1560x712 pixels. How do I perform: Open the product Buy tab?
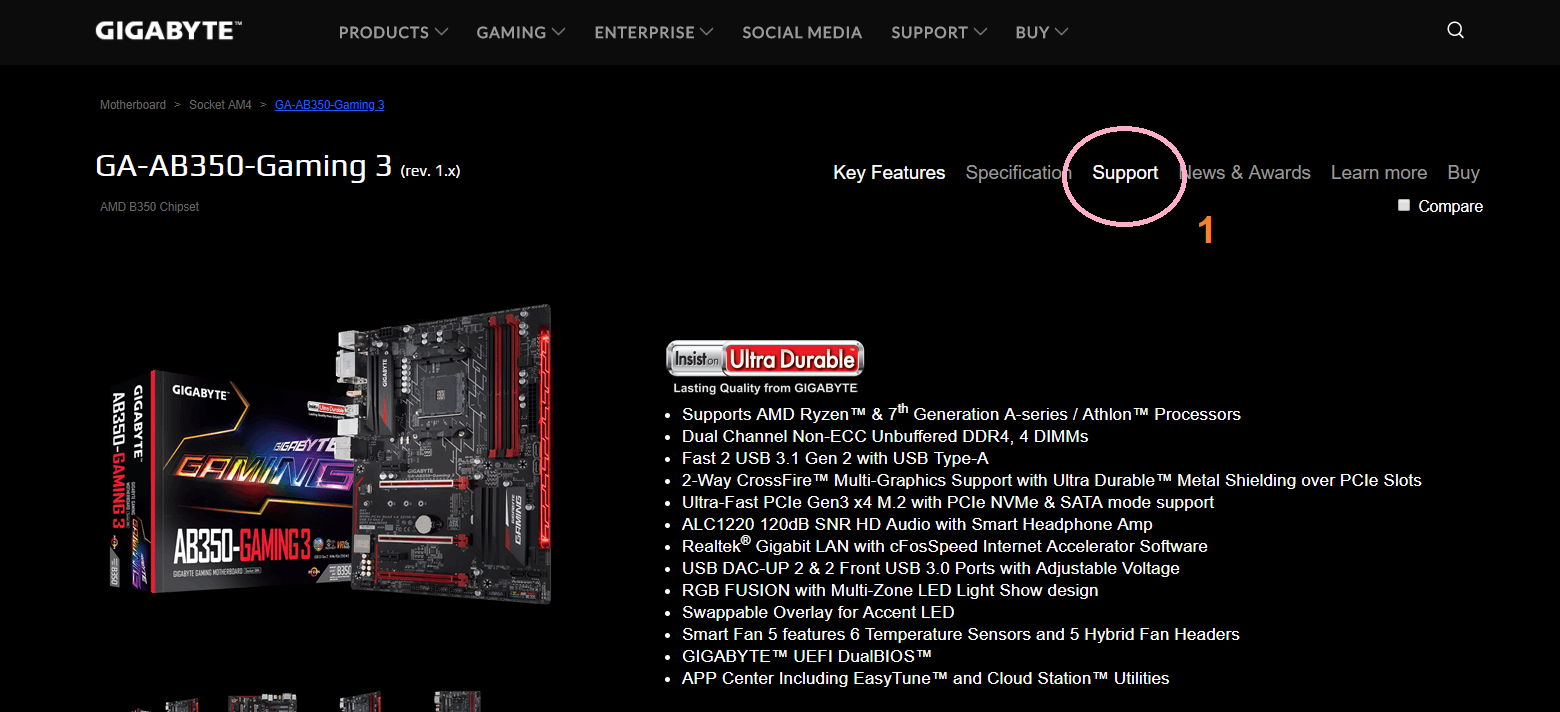point(1463,173)
